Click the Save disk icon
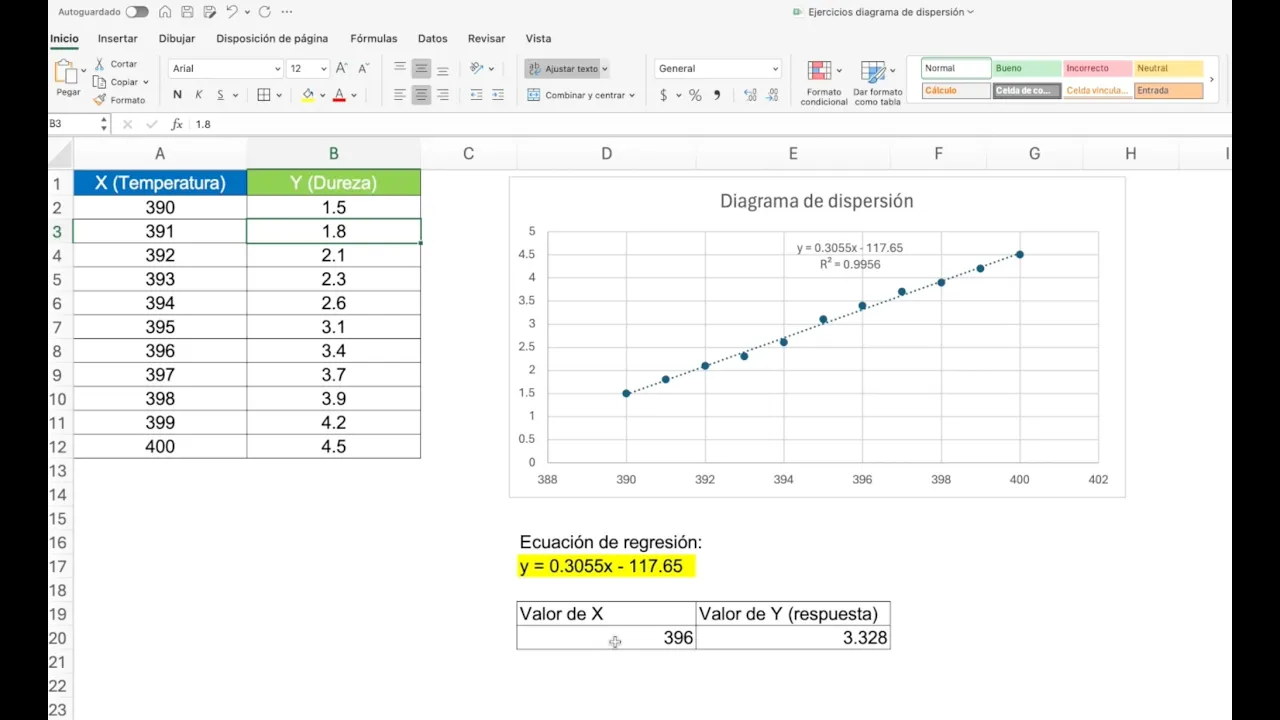This screenshot has width=1280, height=720. (187, 12)
